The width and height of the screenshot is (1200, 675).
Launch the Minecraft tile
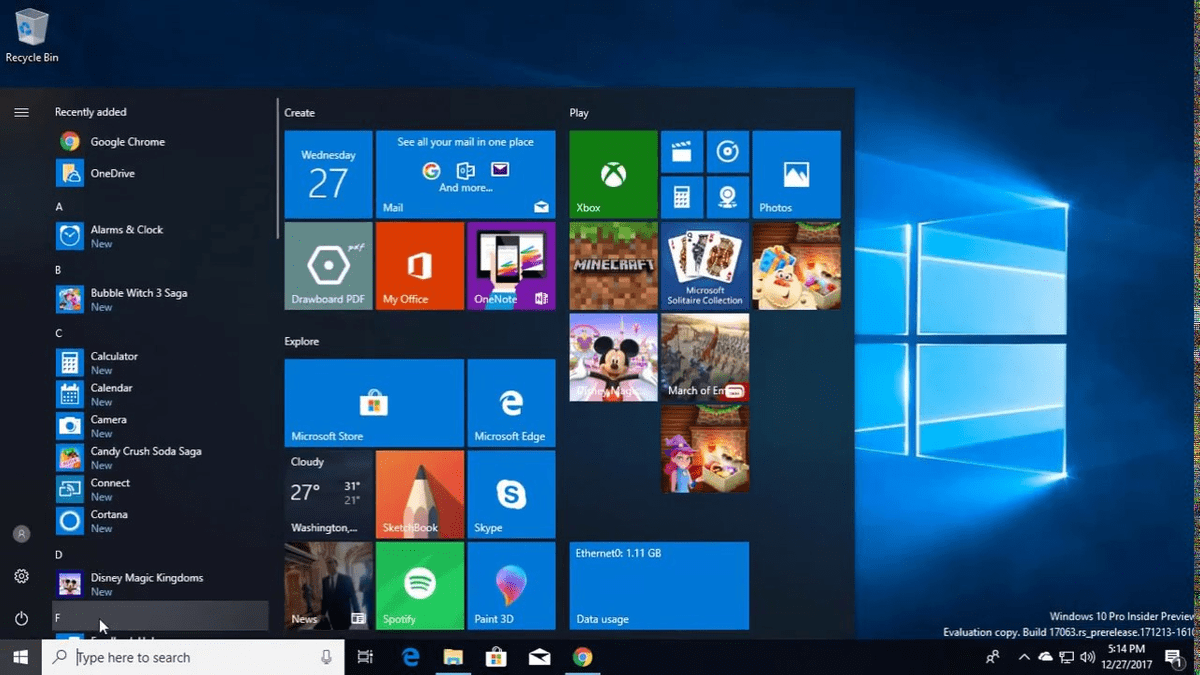[613, 265]
